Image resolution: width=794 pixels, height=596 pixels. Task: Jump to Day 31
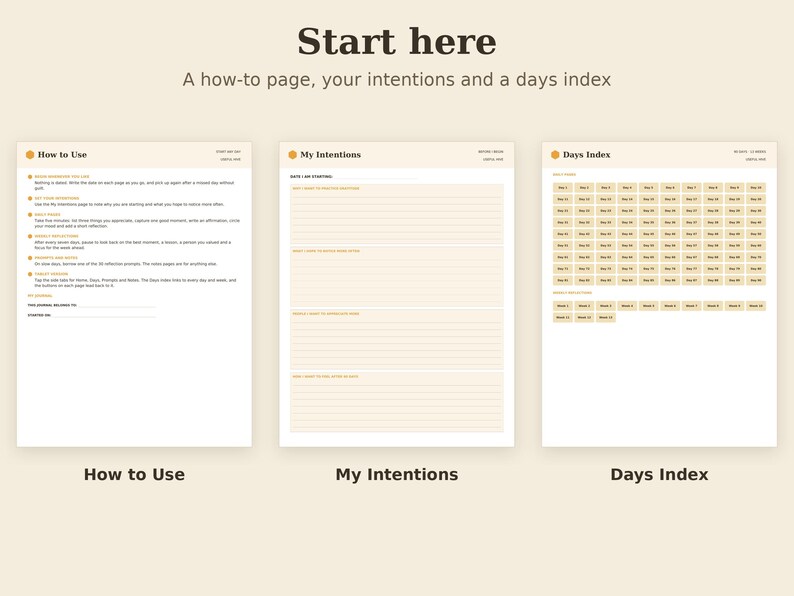563,222
